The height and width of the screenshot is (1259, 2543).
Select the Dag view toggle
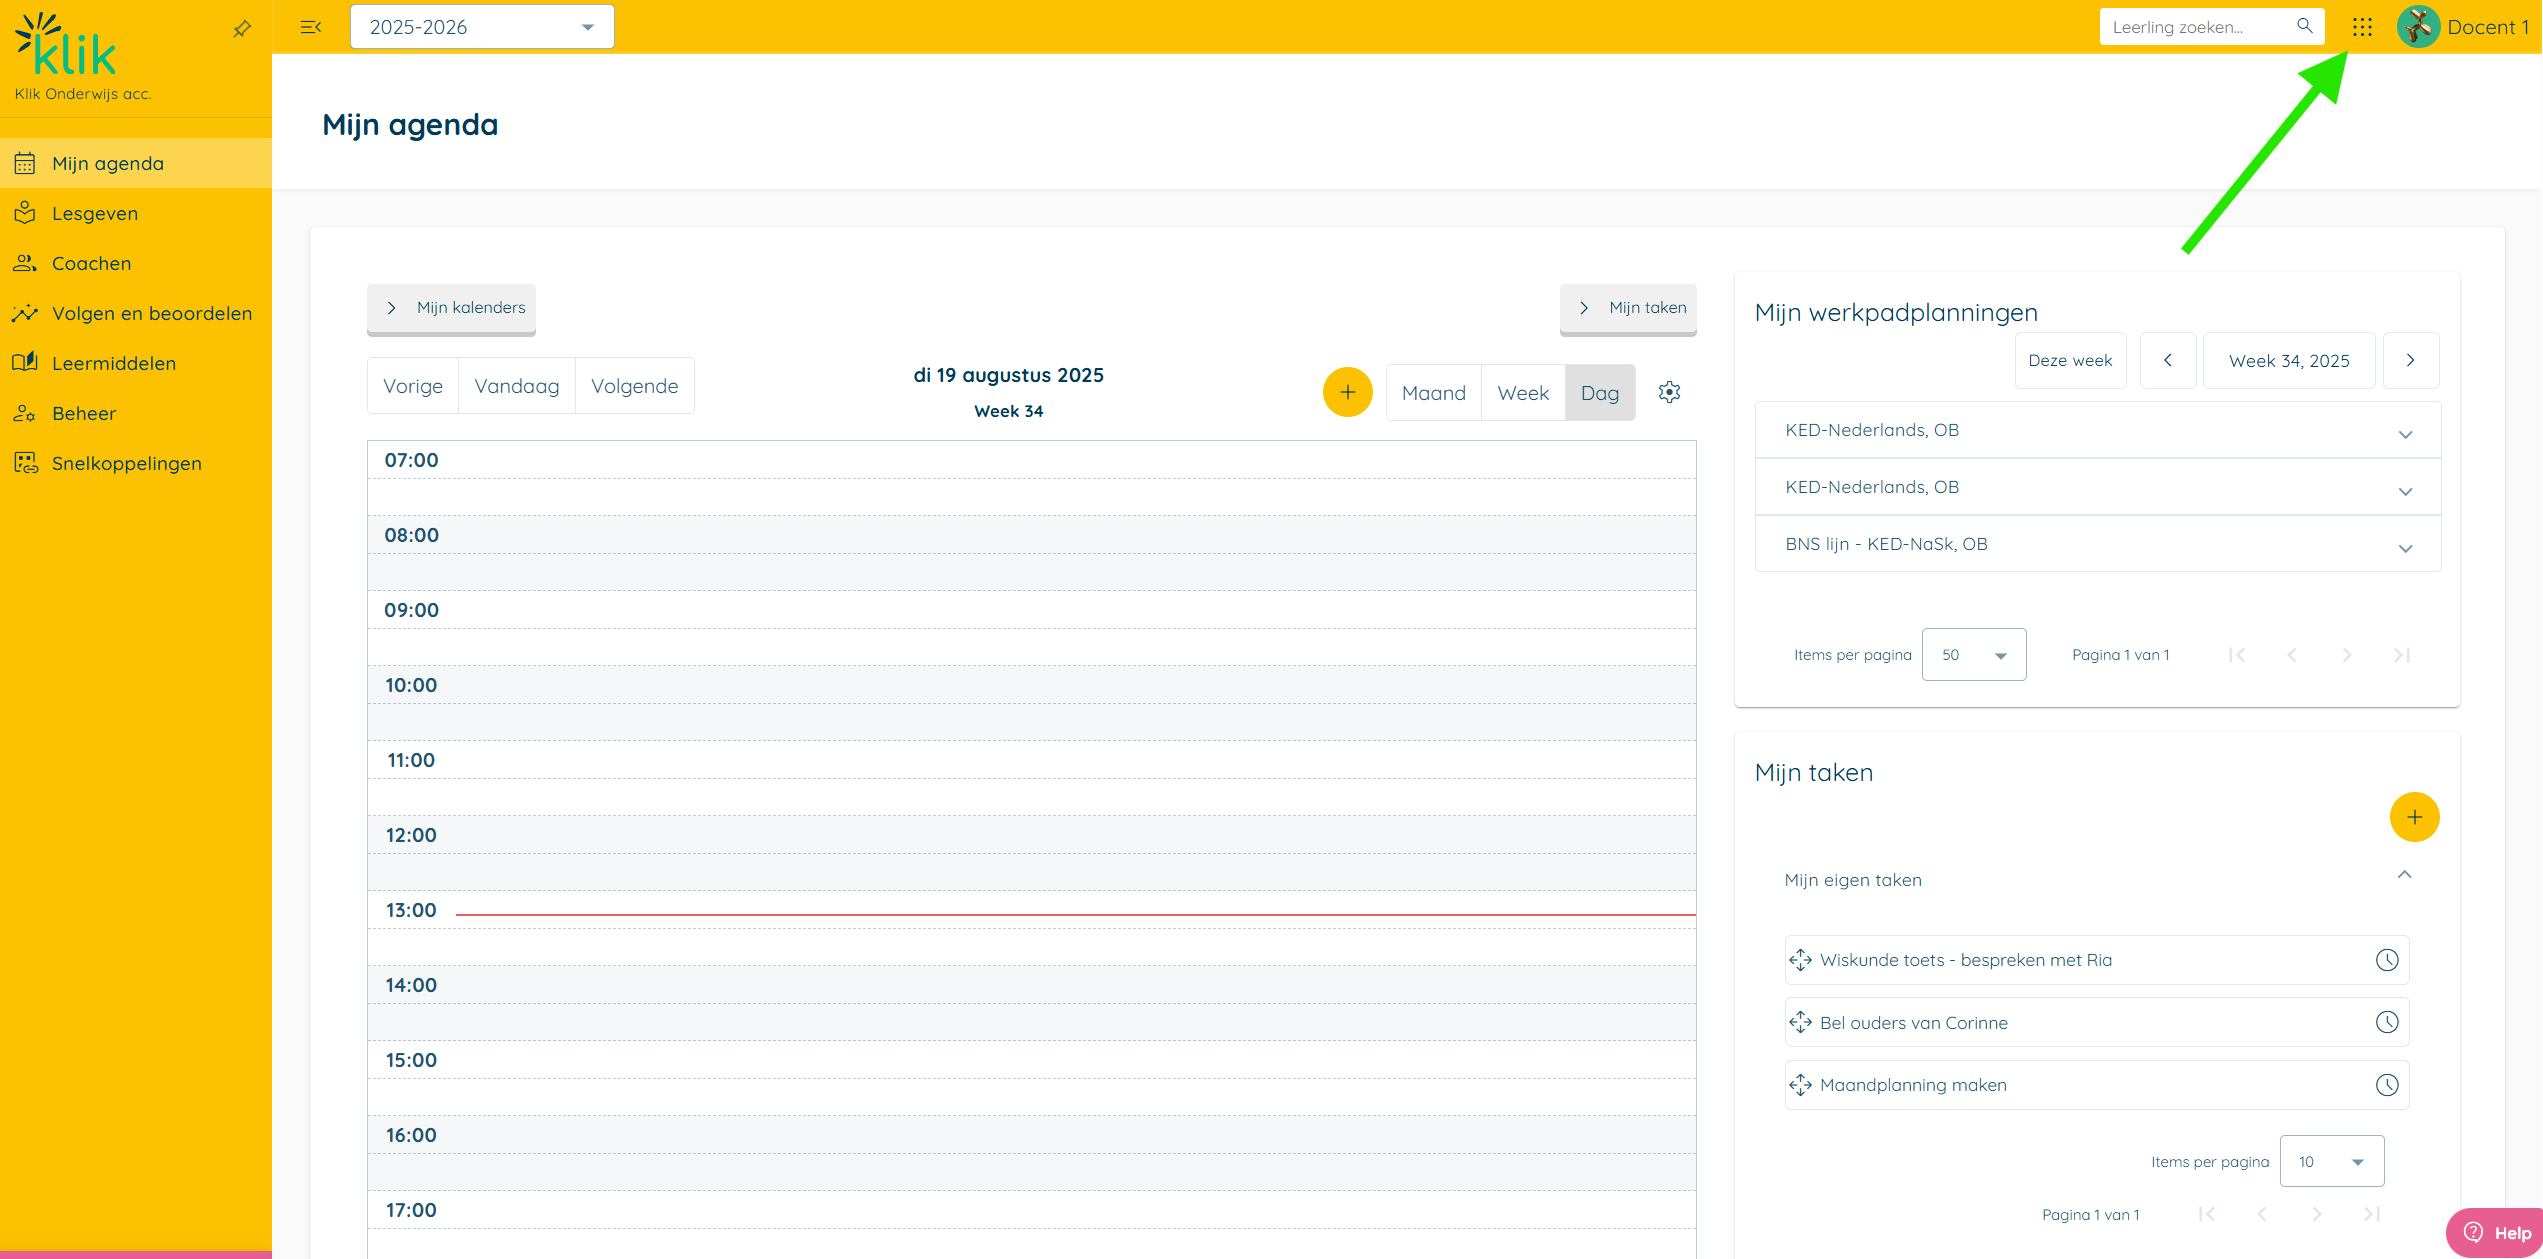1599,393
